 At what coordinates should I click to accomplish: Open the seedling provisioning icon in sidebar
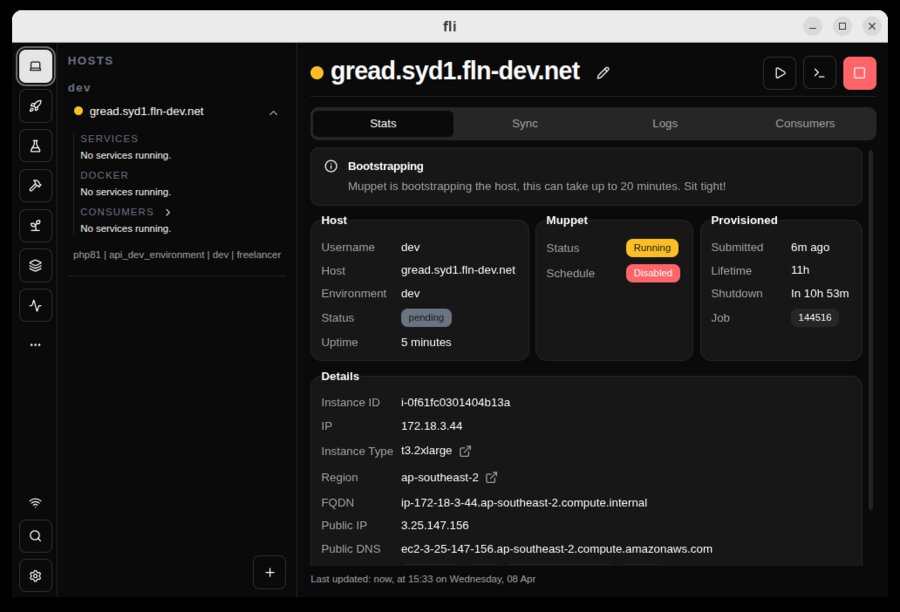tap(35, 225)
